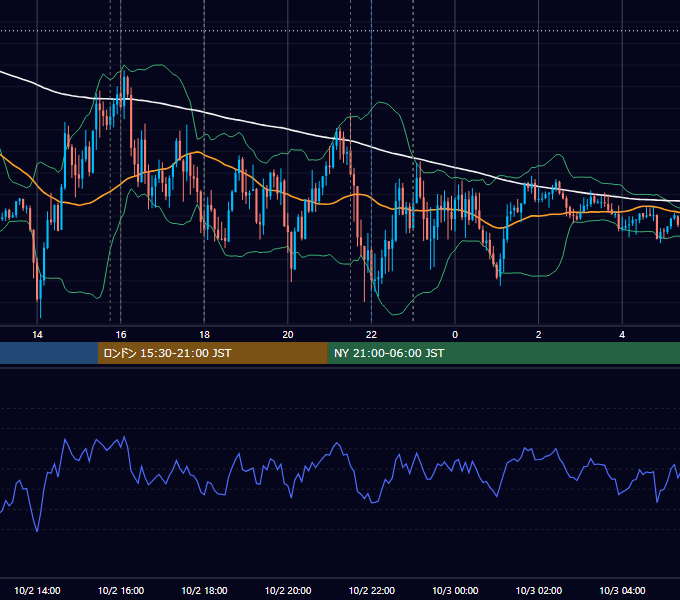The height and width of the screenshot is (600, 680).
Task: Click the 14 hour label on price chart axis
Action: [x=37, y=335]
